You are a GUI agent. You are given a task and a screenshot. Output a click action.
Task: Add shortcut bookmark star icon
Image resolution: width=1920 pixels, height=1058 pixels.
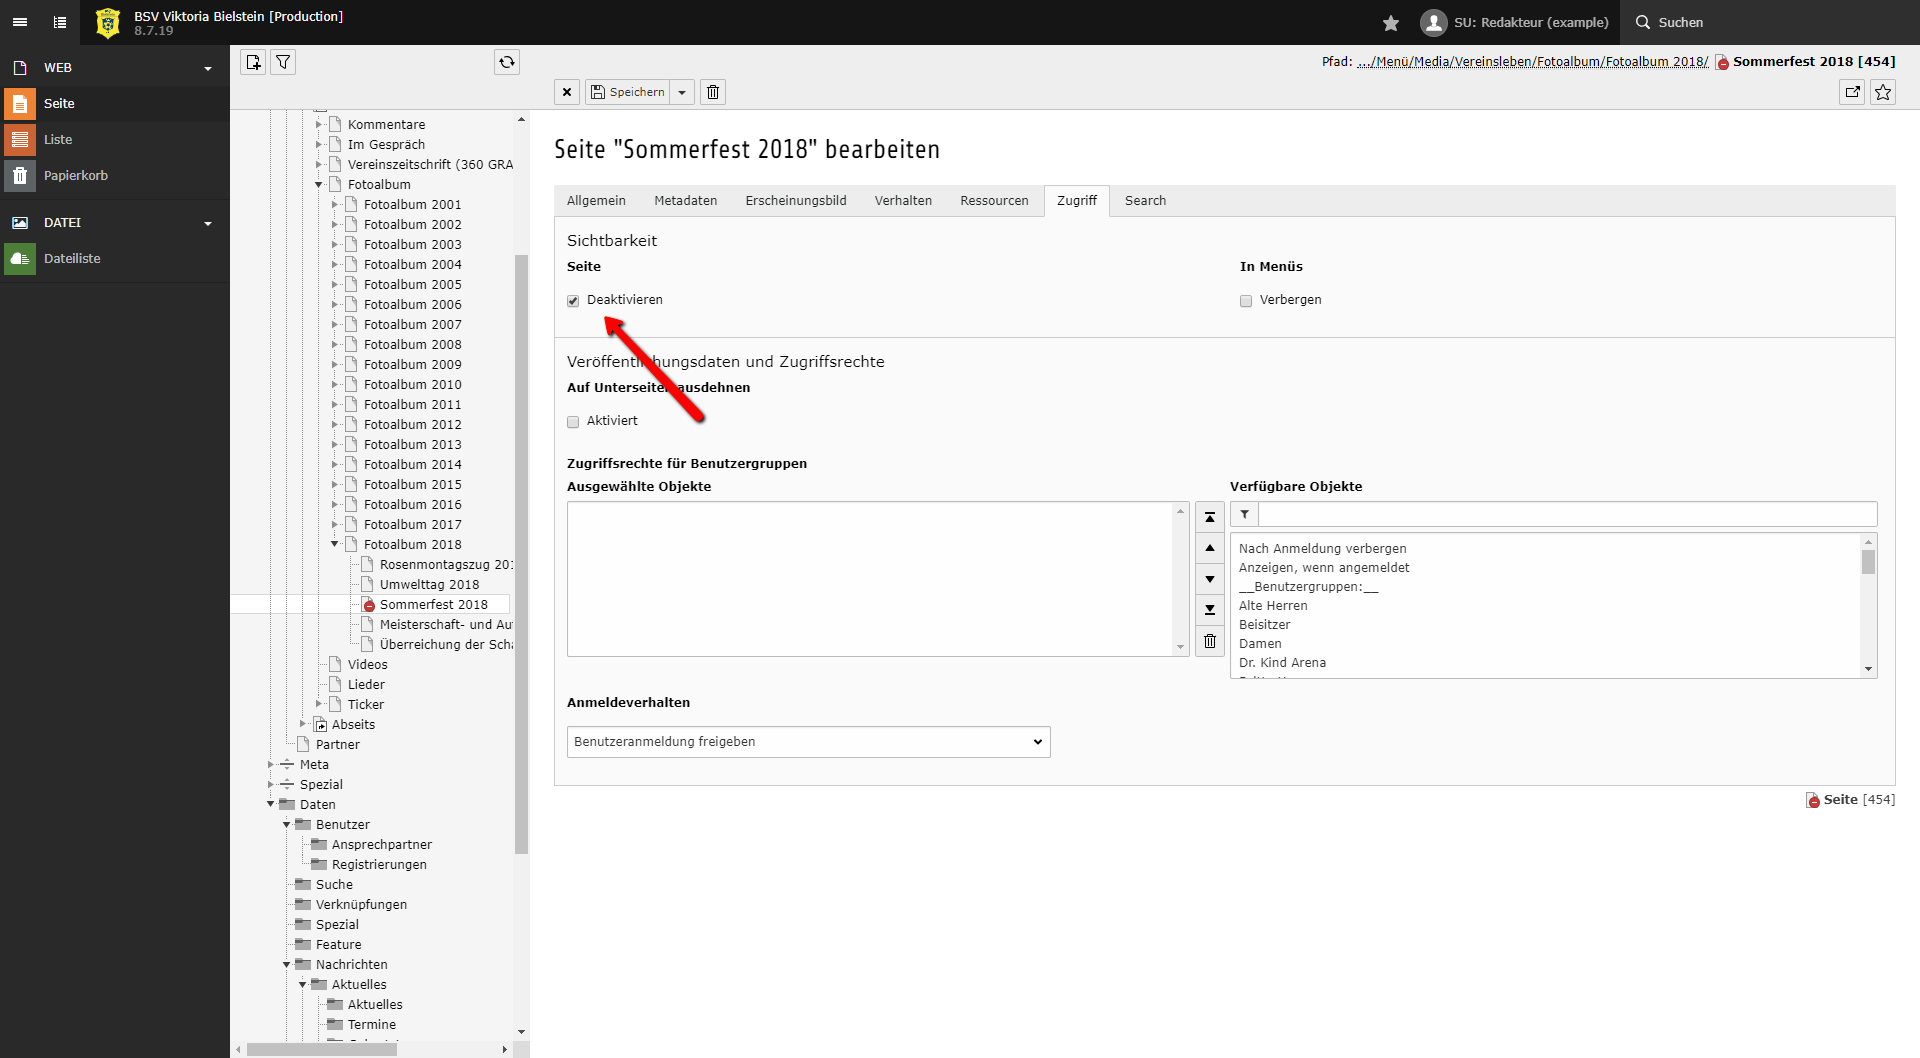pyautogui.click(x=1883, y=92)
